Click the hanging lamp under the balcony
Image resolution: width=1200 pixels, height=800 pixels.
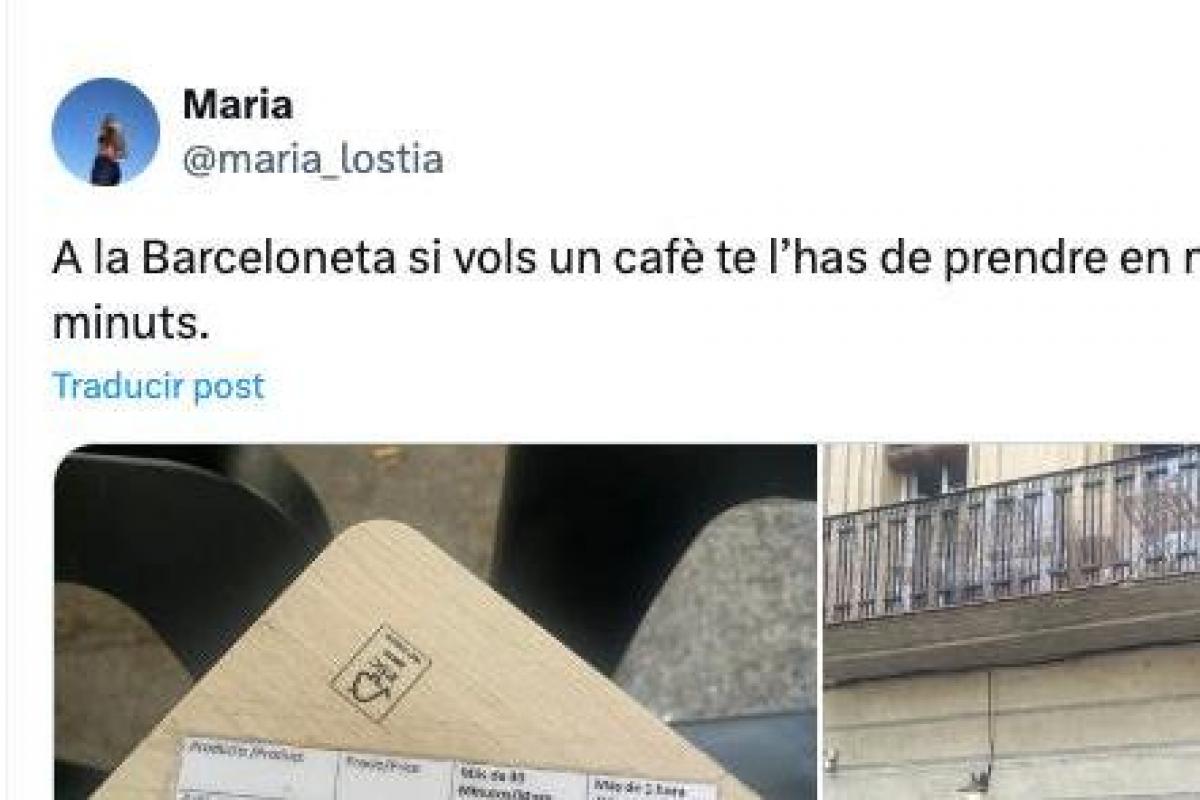[x=978, y=778]
